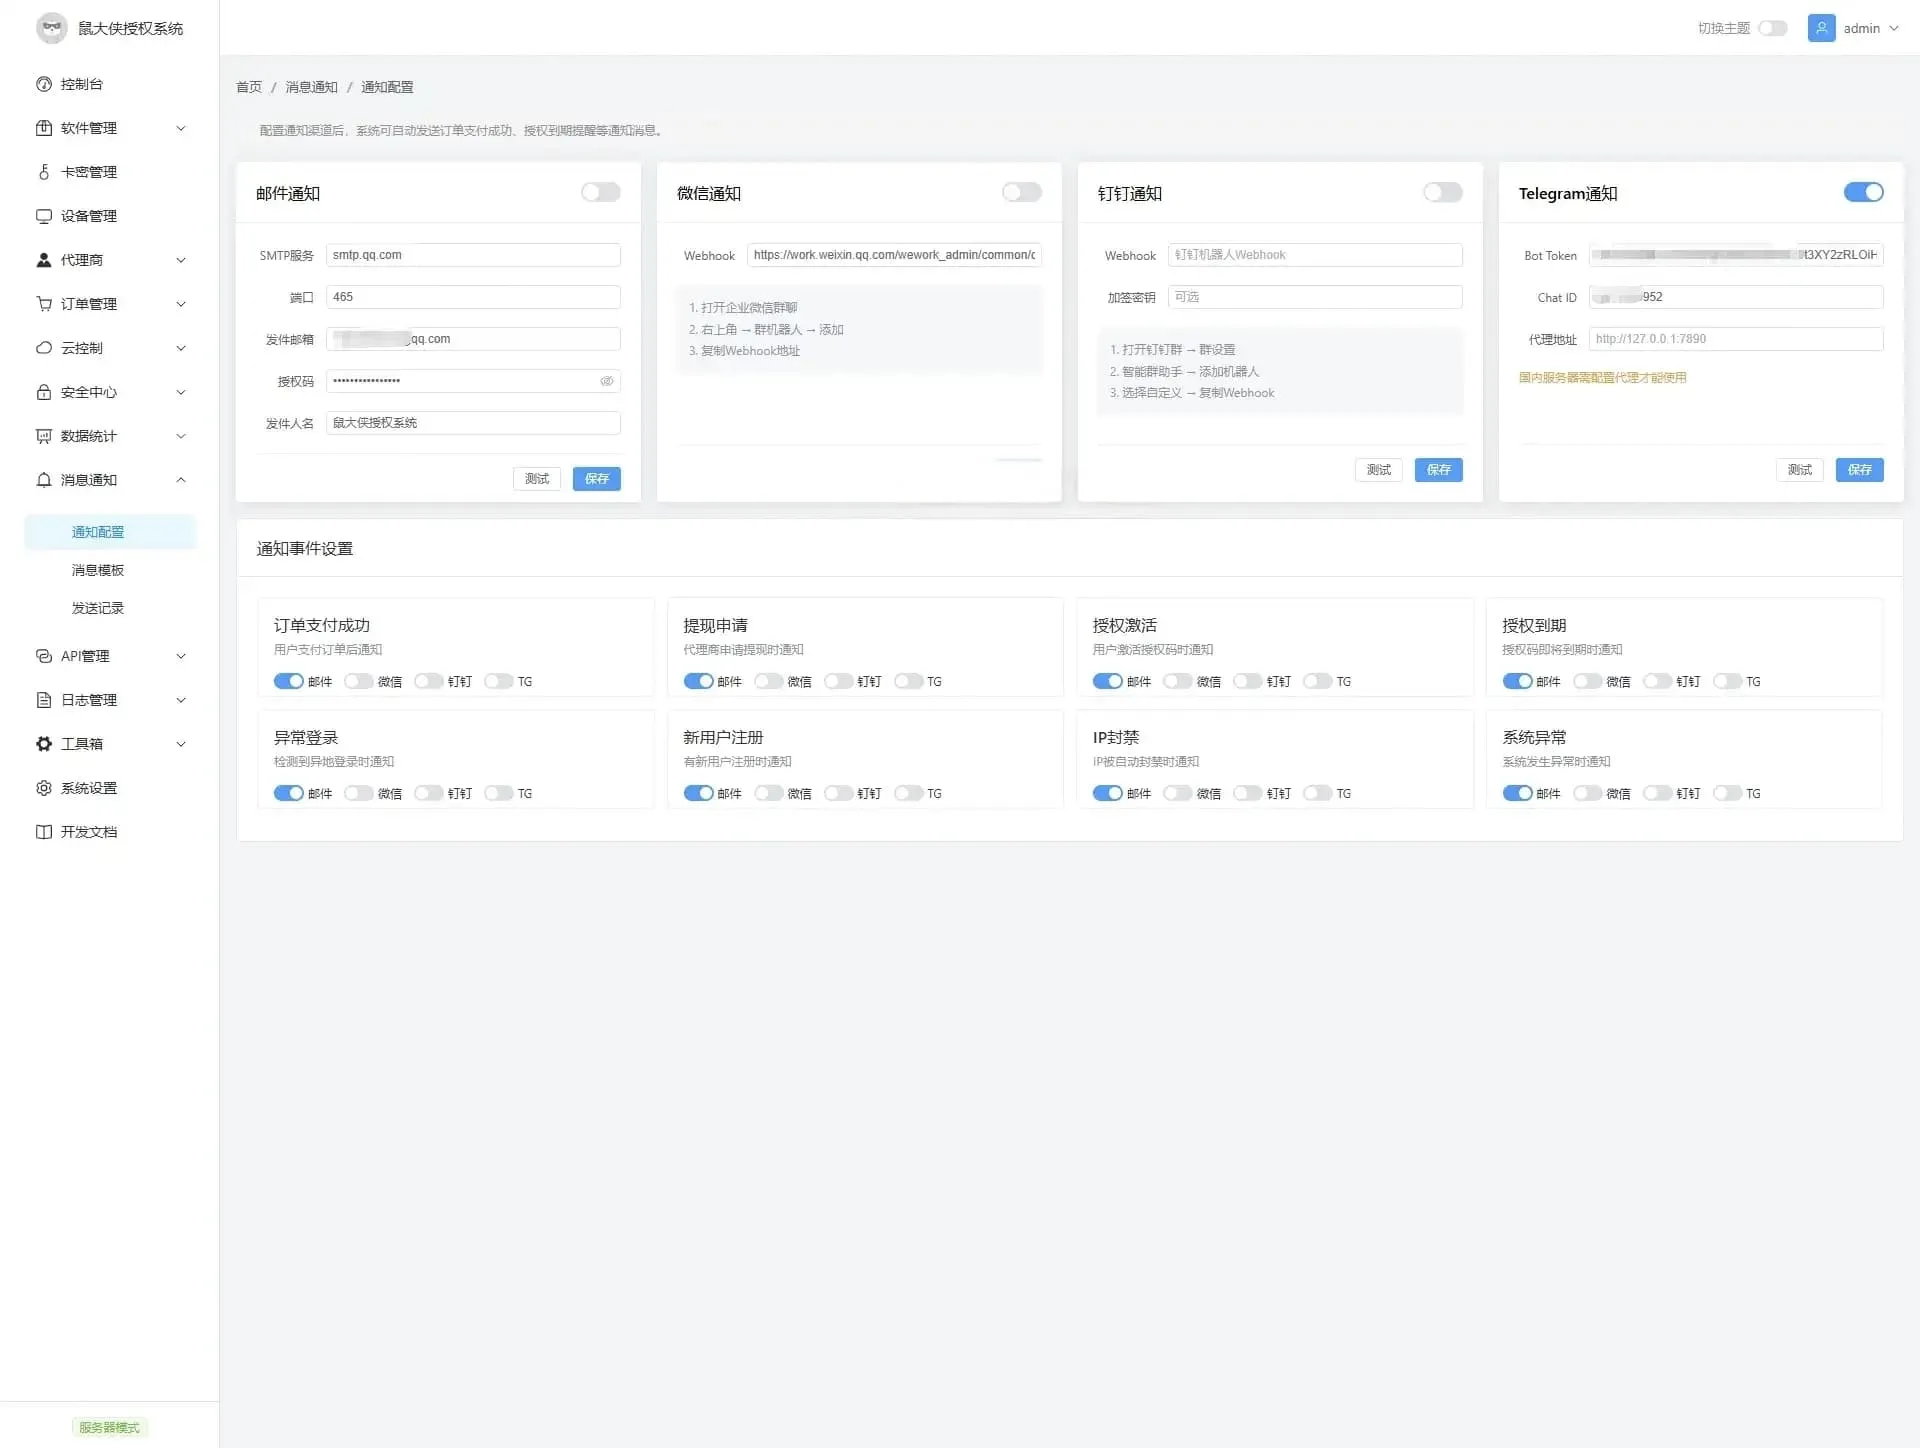Click the 钉钉 Webhook input field
Image resolution: width=1920 pixels, height=1448 pixels.
(x=1314, y=255)
